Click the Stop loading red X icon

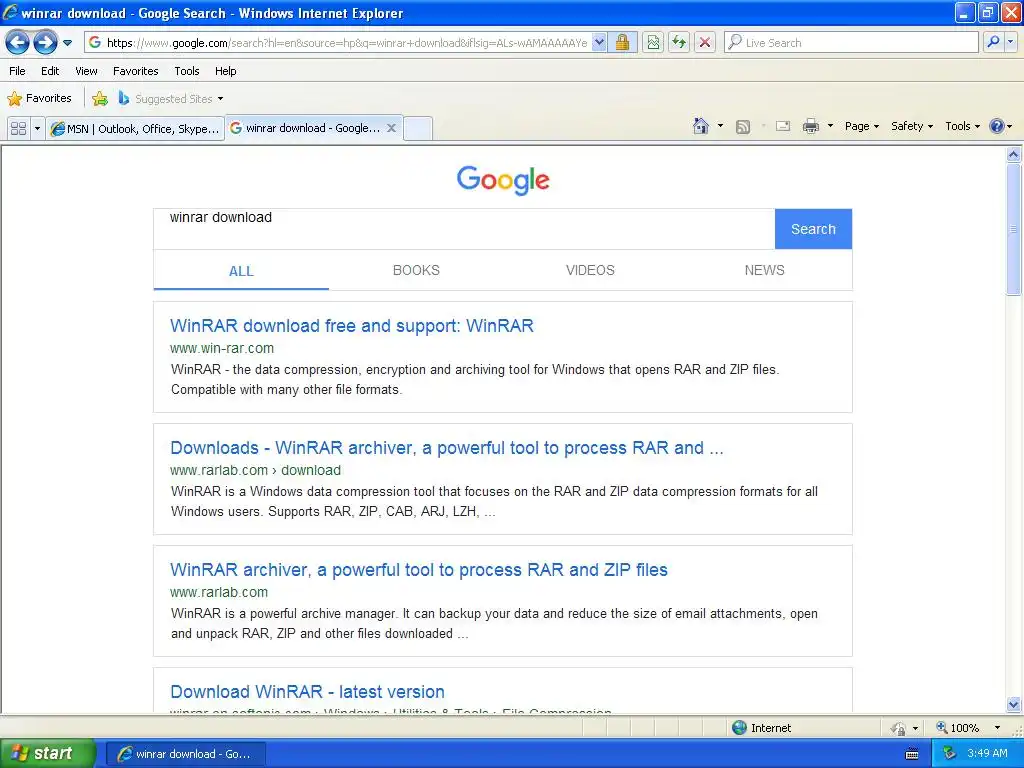tap(705, 42)
